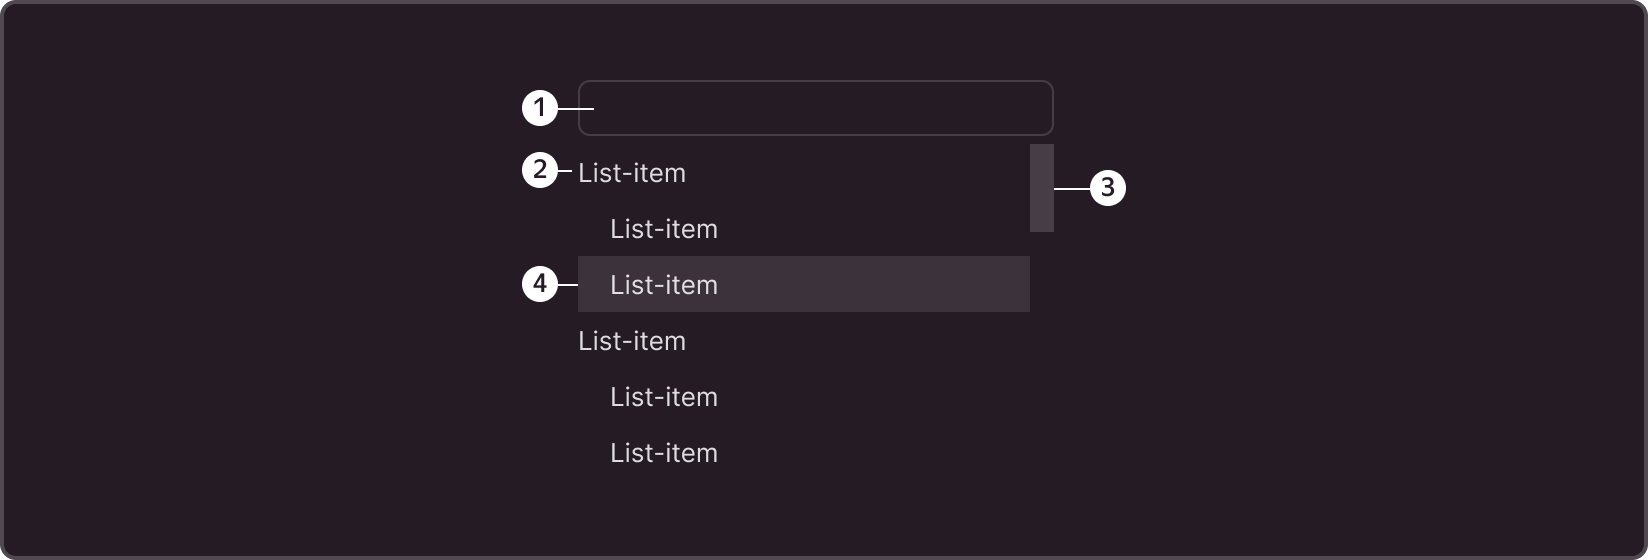Click the circled number 3 callout
1648x560 pixels.
(x=1108, y=188)
